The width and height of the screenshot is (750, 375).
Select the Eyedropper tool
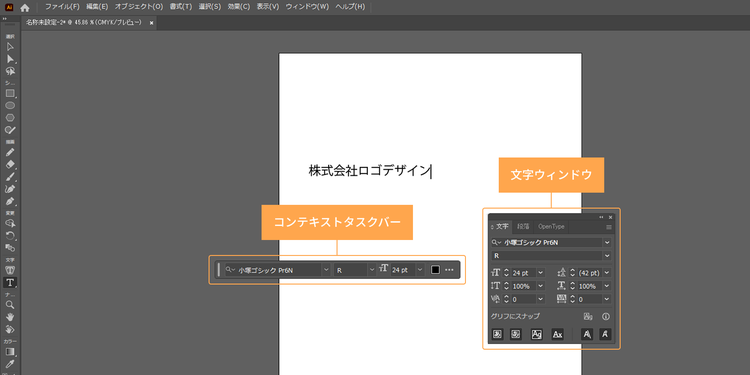[10, 364]
